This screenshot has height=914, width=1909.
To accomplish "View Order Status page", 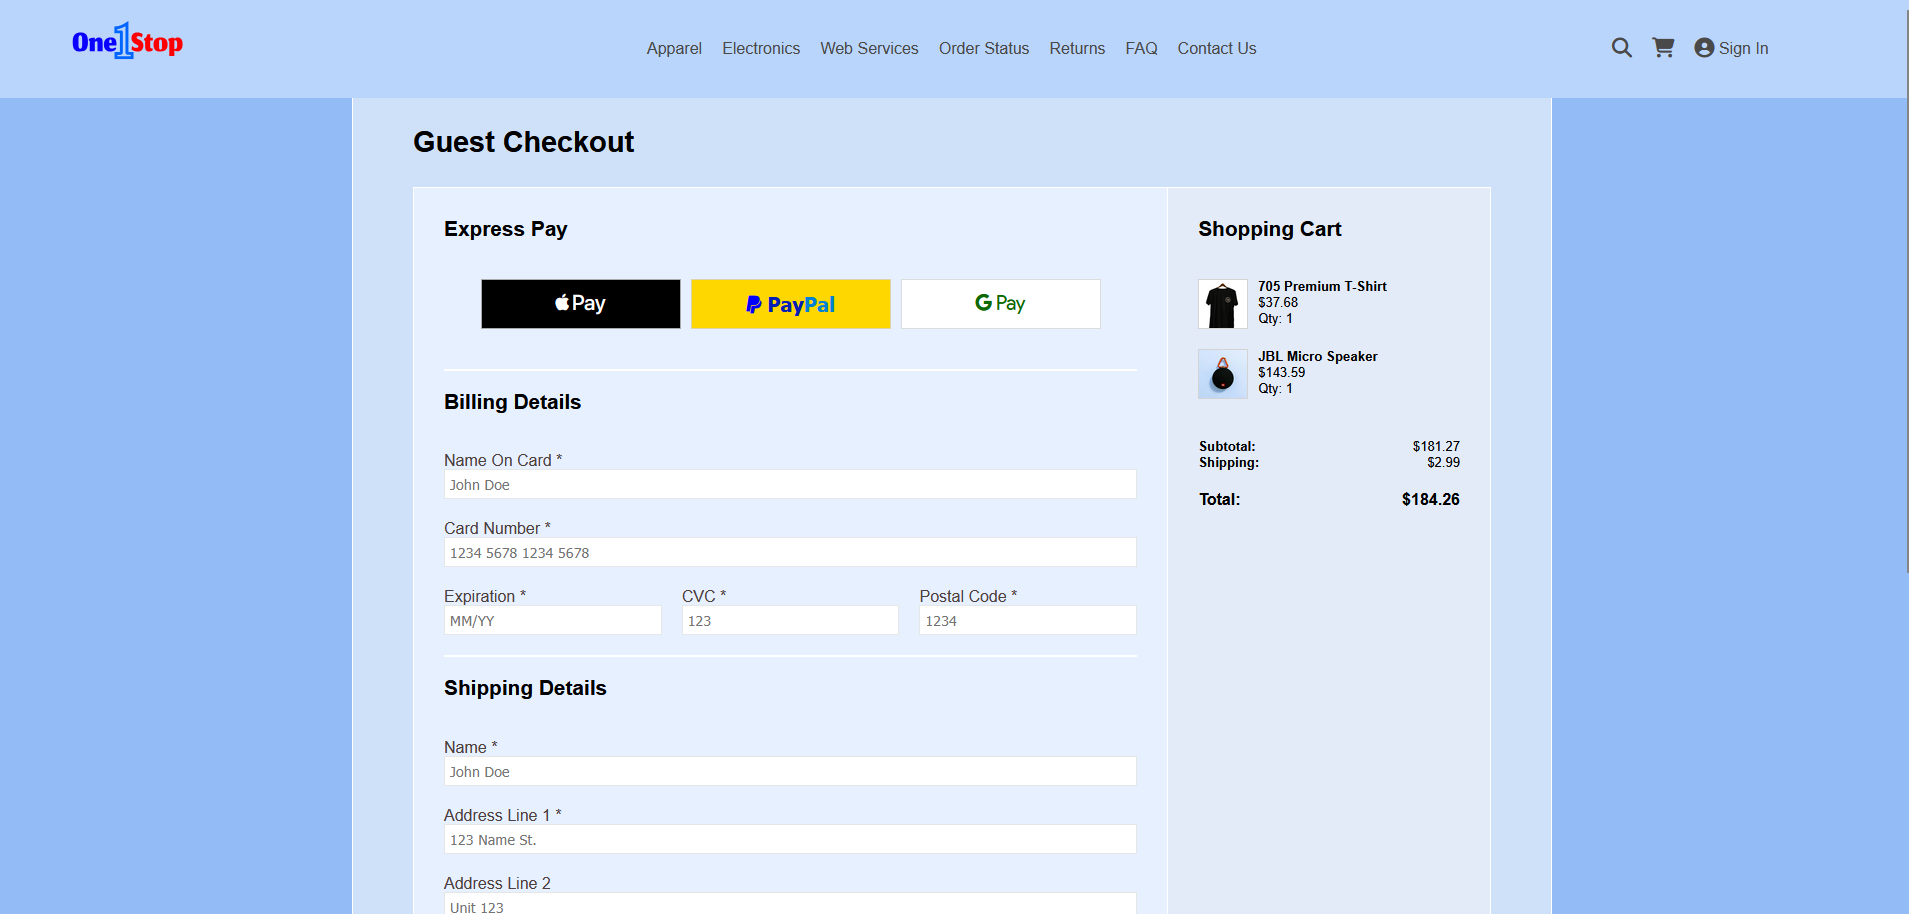I will (x=984, y=48).
